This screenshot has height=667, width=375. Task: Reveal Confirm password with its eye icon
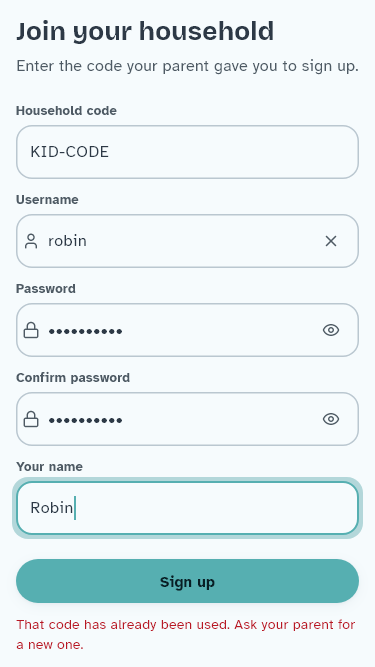(x=331, y=419)
